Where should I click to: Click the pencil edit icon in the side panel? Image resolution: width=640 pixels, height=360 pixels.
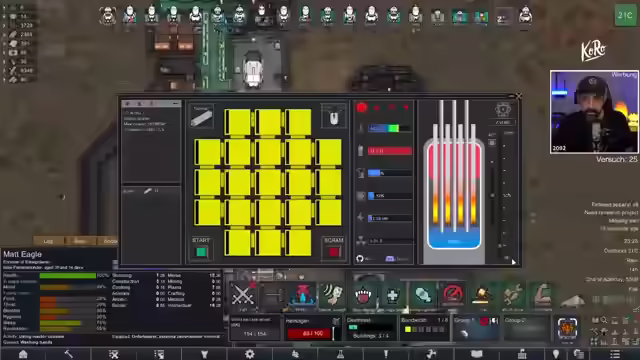[148, 191]
